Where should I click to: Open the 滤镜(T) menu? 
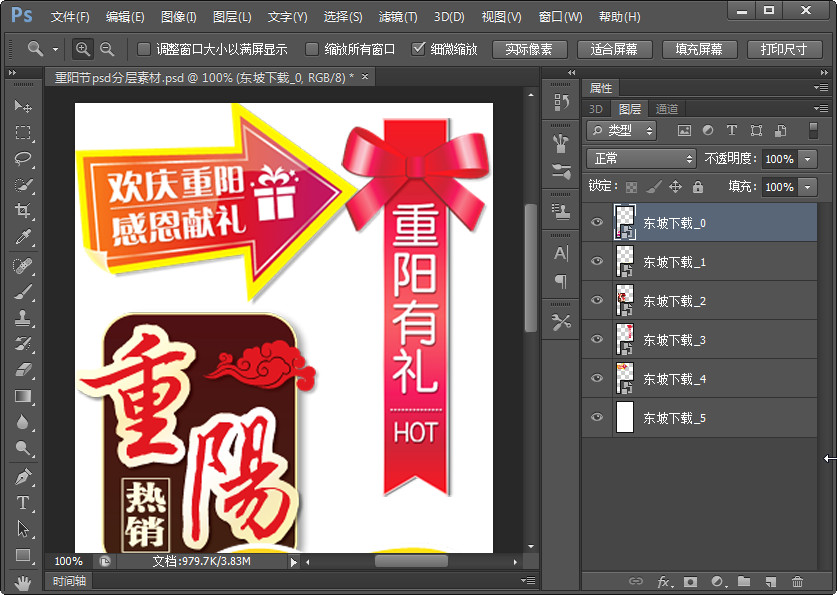coord(398,17)
